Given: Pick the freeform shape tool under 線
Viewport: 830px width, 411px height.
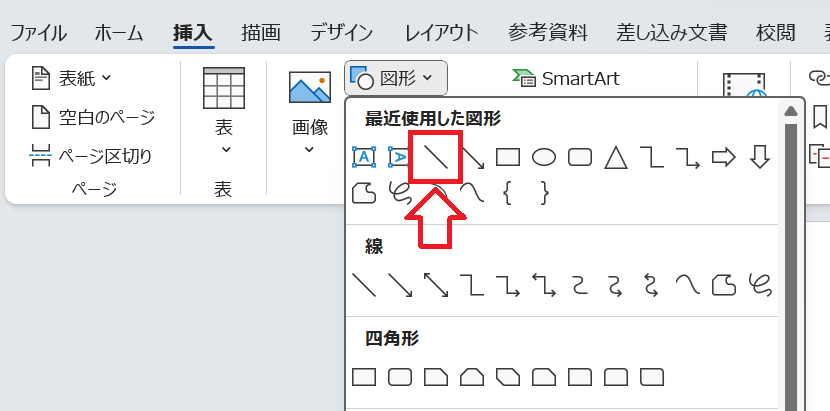Looking at the screenshot, I should pos(724,285).
